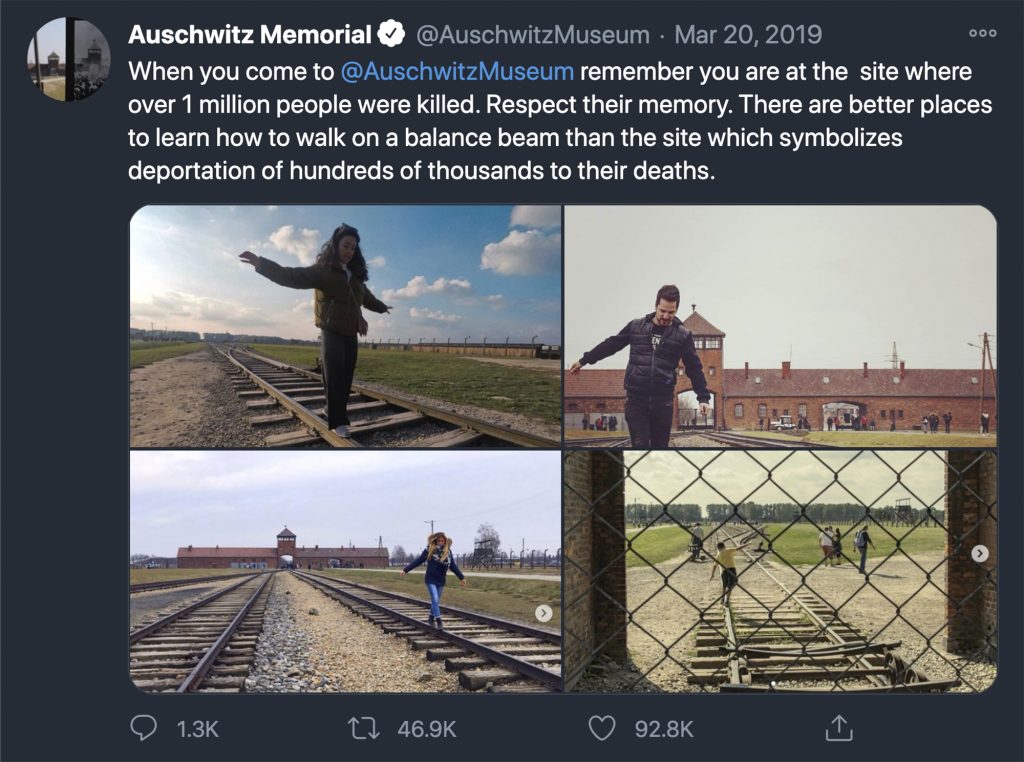This screenshot has width=1024, height=762.
Task: Open the Auschwitz Memorial display name
Action: click(x=249, y=34)
